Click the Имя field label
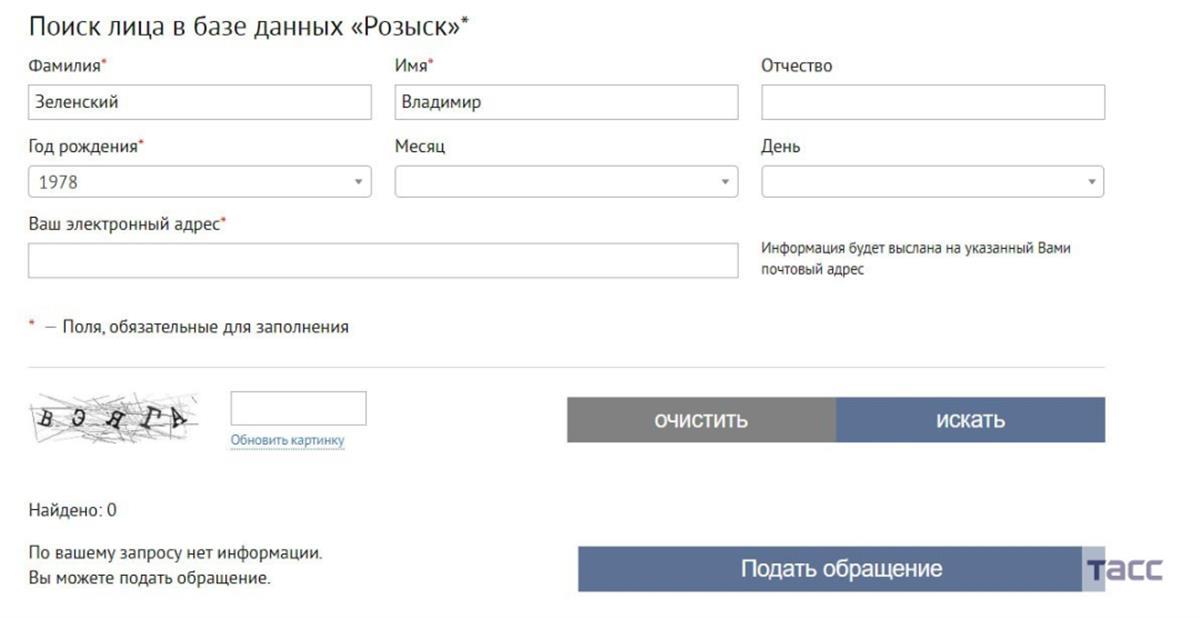The image size is (1200, 618). pyautogui.click(x=413, y=66)
